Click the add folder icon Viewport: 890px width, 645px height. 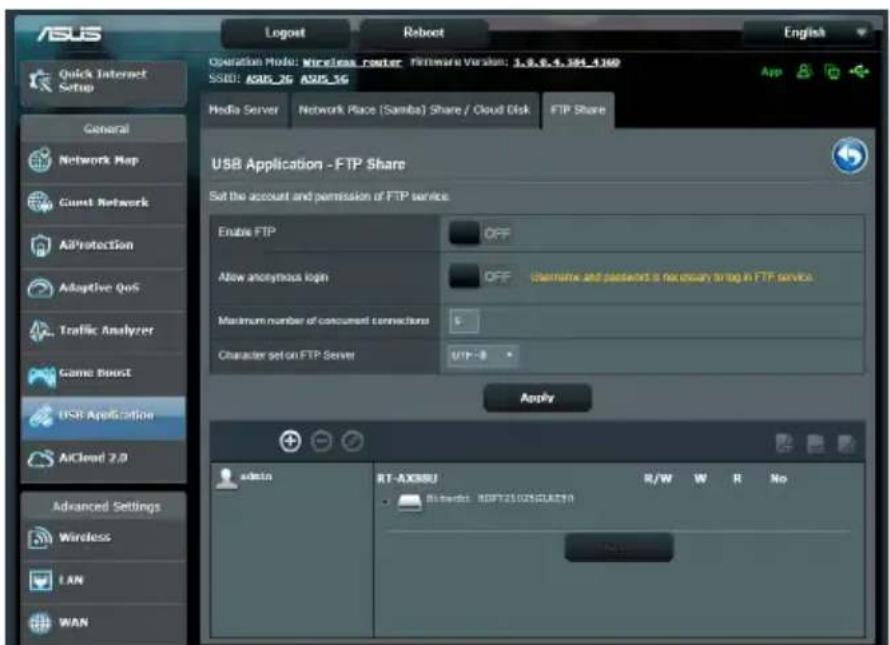[x=784, y=443]
